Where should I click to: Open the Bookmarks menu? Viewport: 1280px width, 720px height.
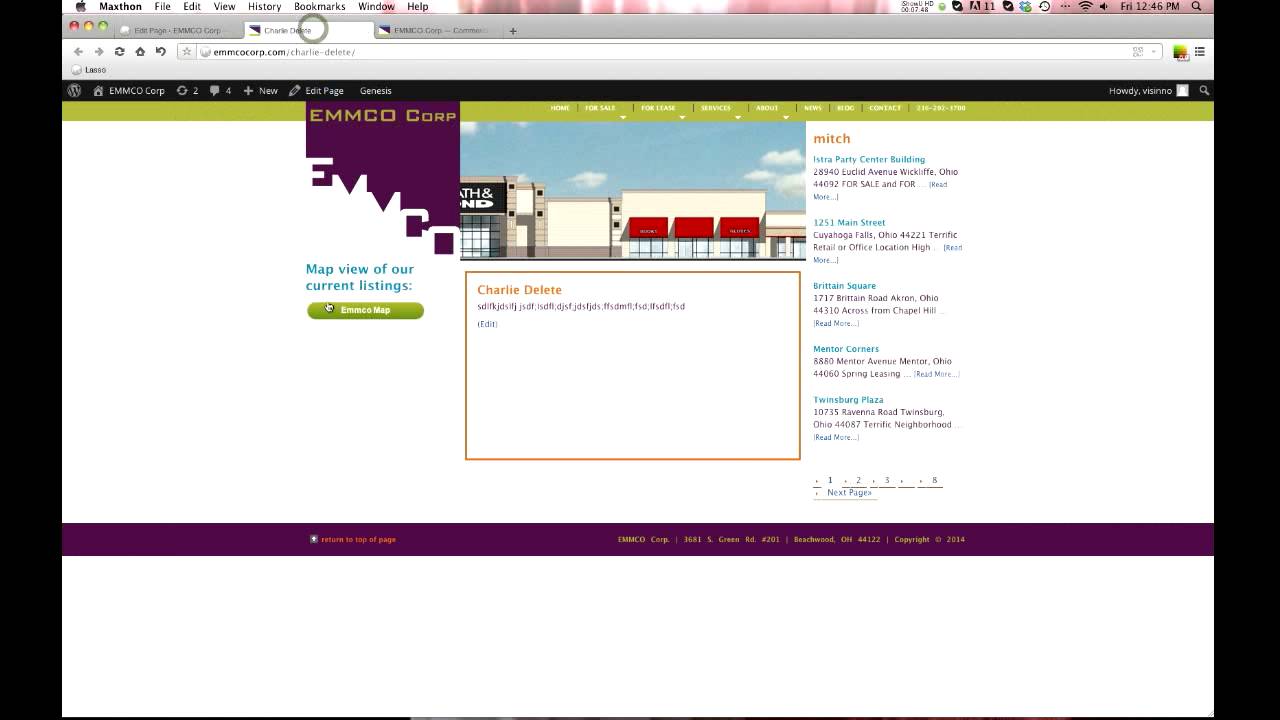click(319, 6)
